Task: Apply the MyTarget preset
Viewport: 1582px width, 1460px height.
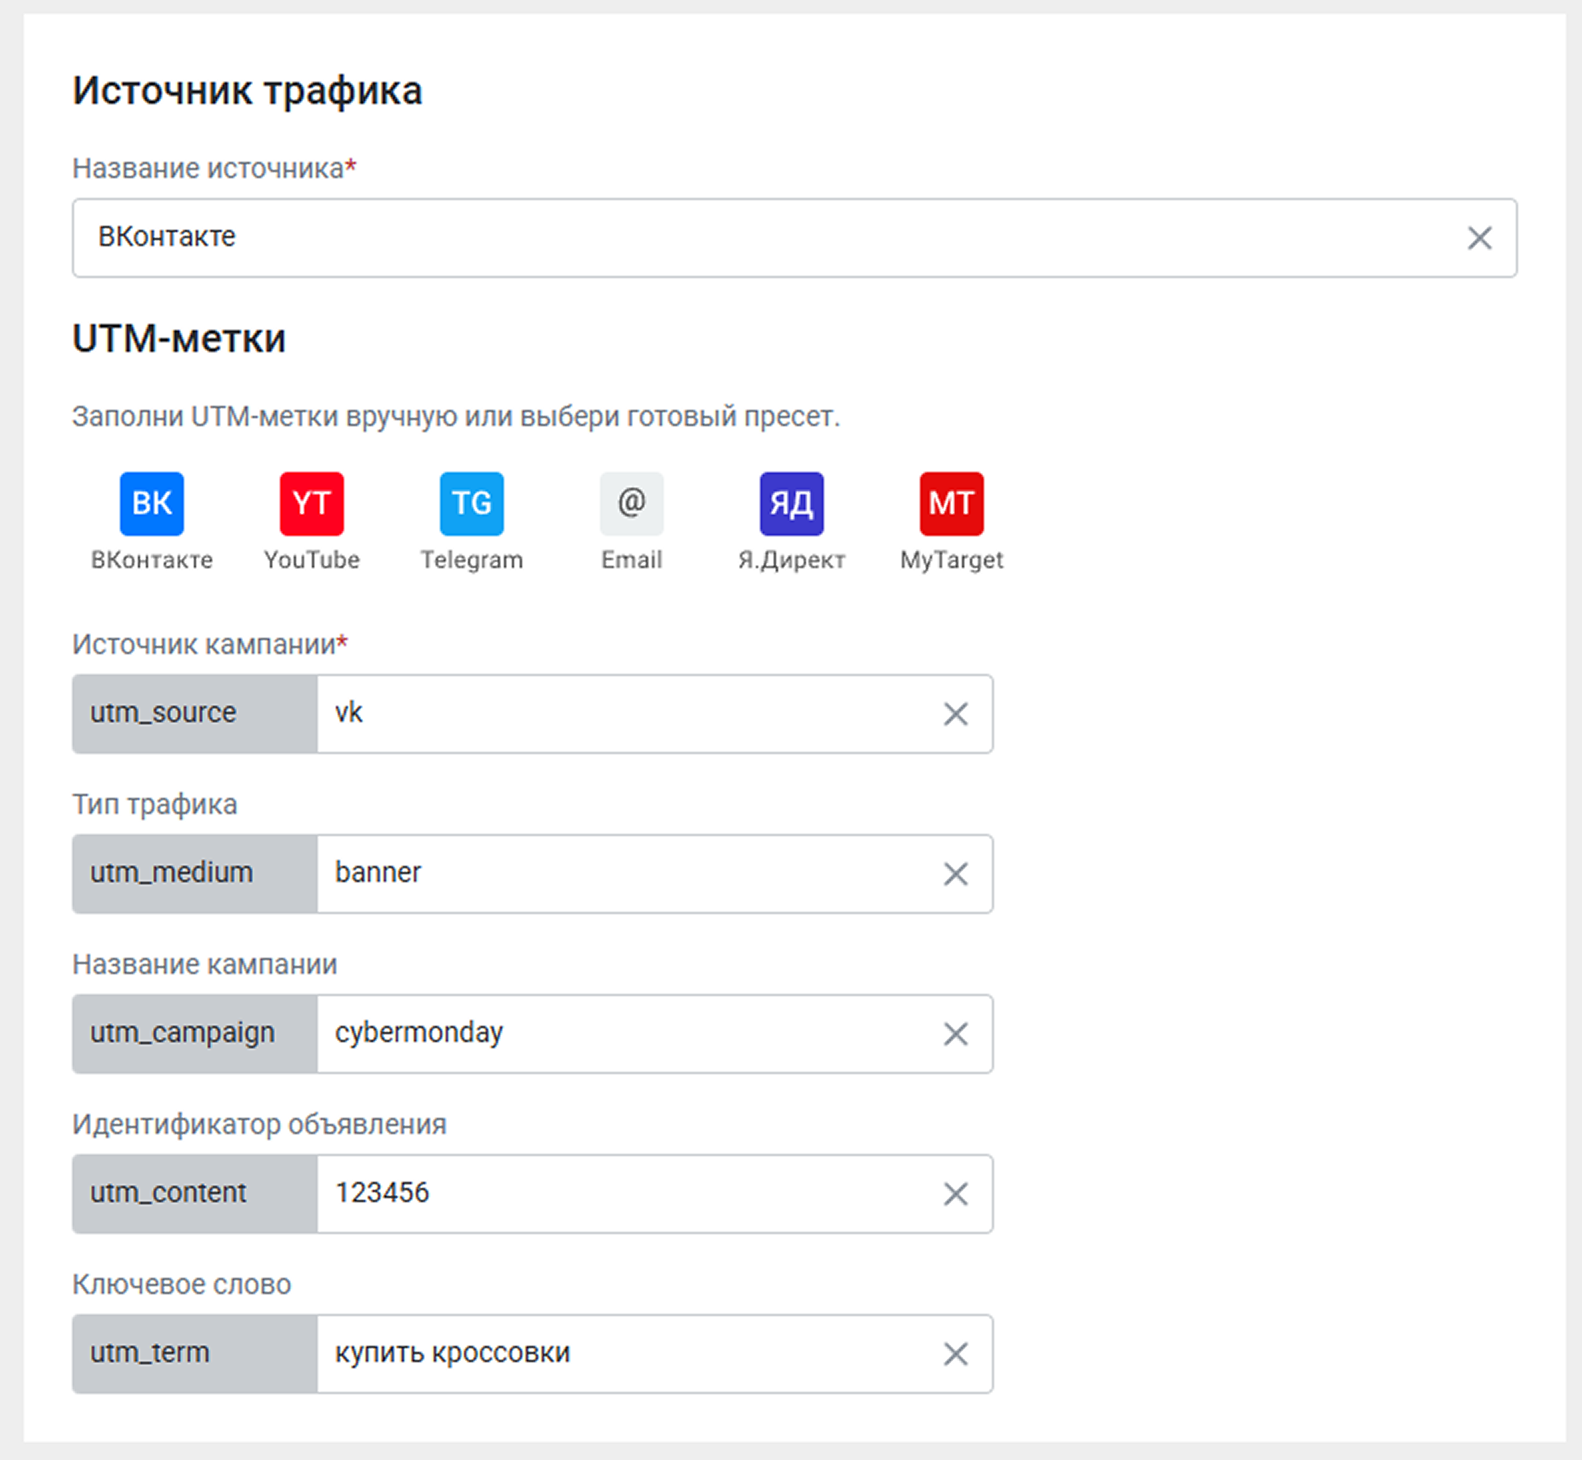Action: (x=951, y=504)
